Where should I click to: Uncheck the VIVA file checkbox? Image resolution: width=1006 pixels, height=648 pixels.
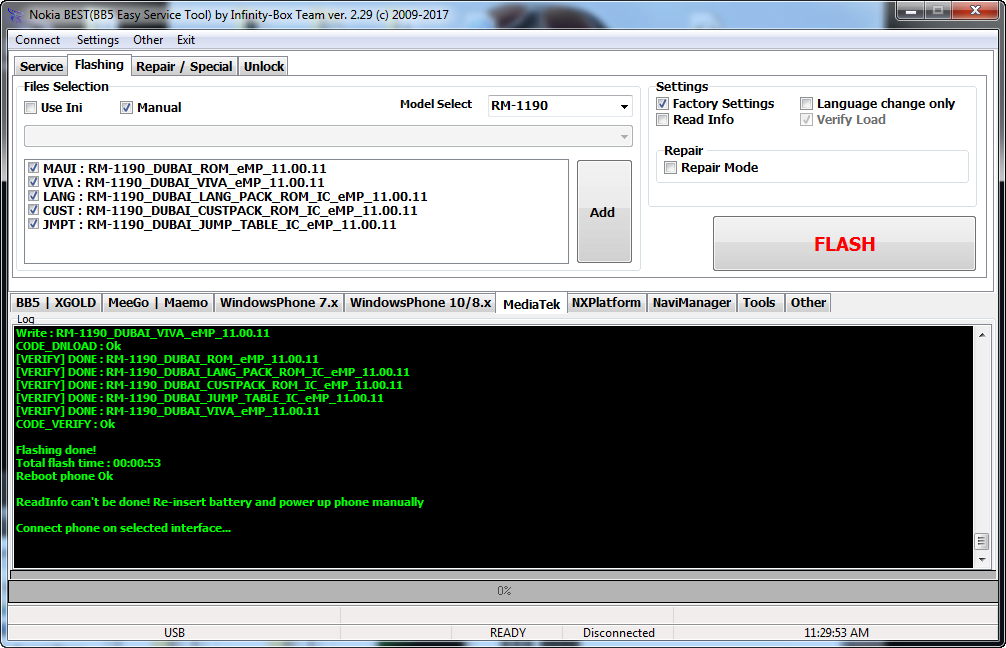coord(33,182)
